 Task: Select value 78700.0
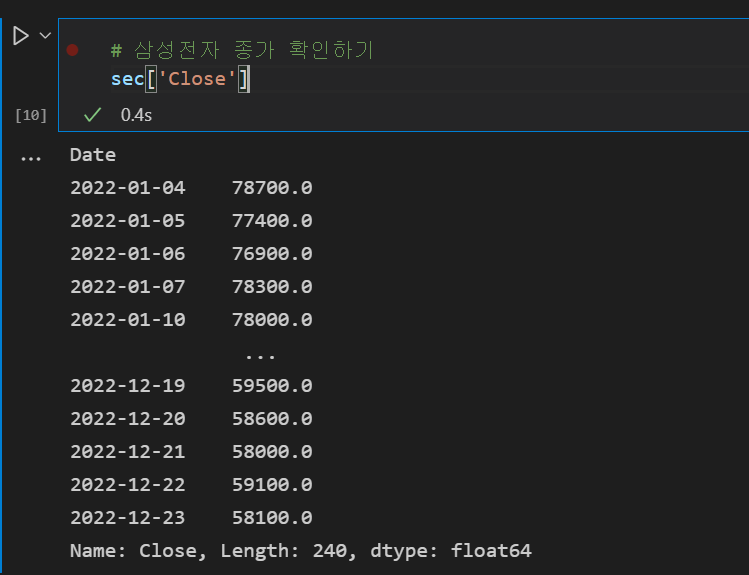click(272, 188)
